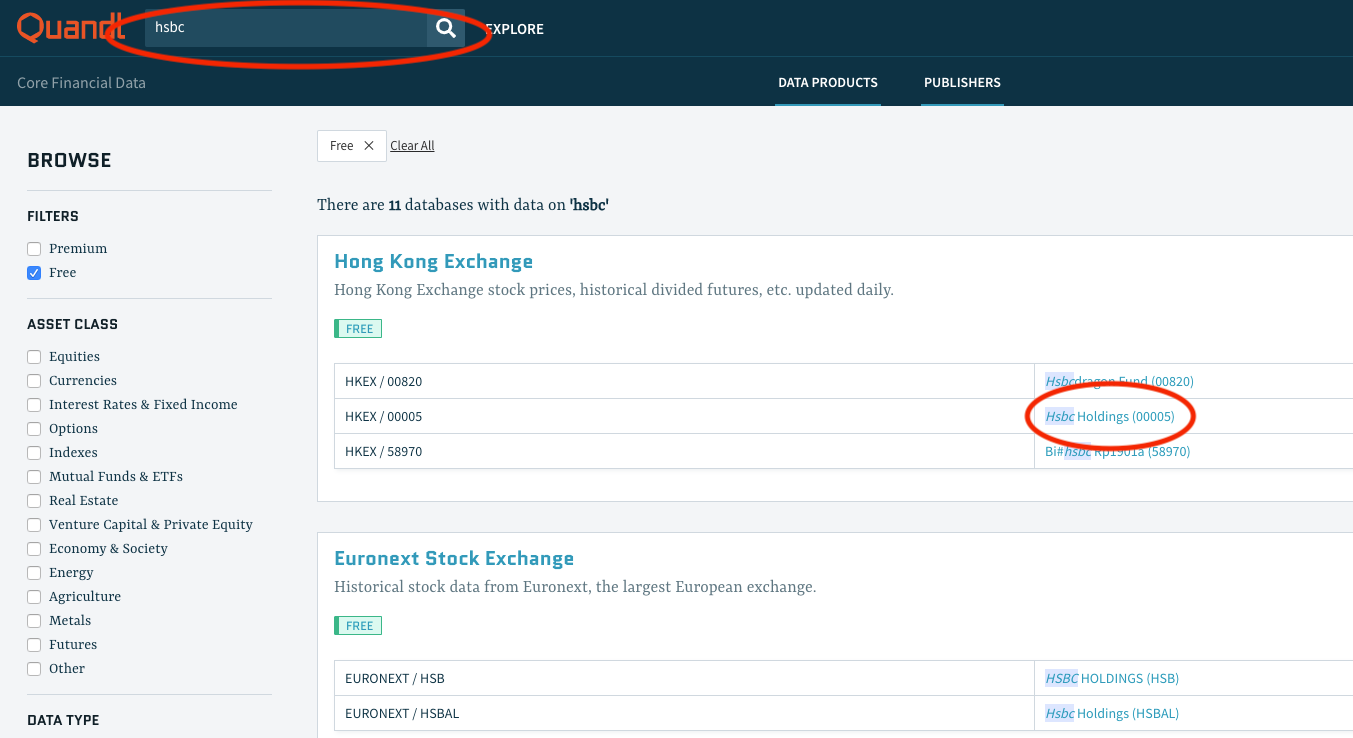Open the EXPLORE menu
The height and width of the screenshot is (738, 1353).
[x=513, y=29]
